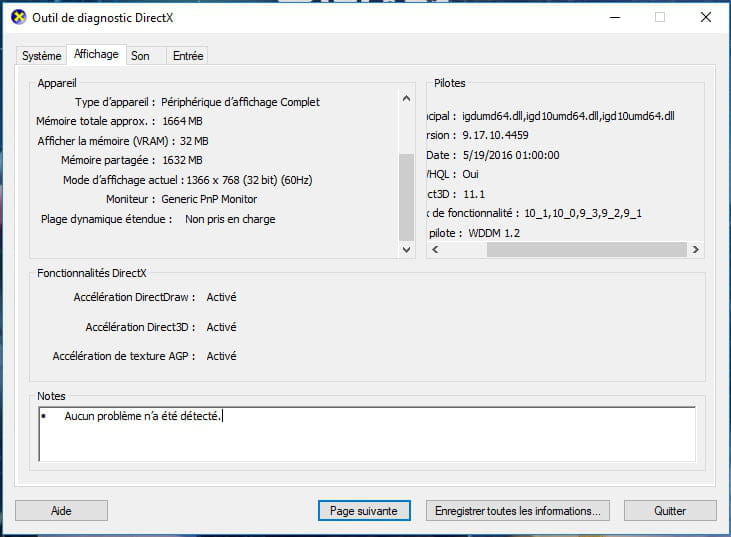Click 'Non pris en charge' value
The image size is (731, 537).
click(230, 219)
